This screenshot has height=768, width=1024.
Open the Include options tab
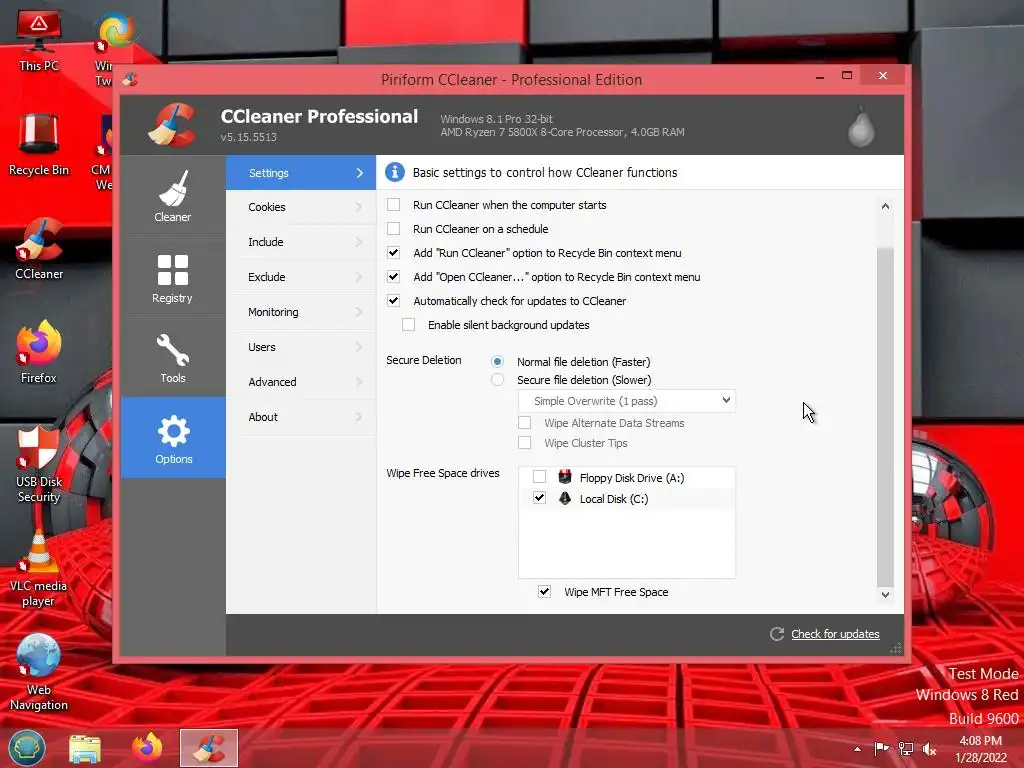click(301, 242)
